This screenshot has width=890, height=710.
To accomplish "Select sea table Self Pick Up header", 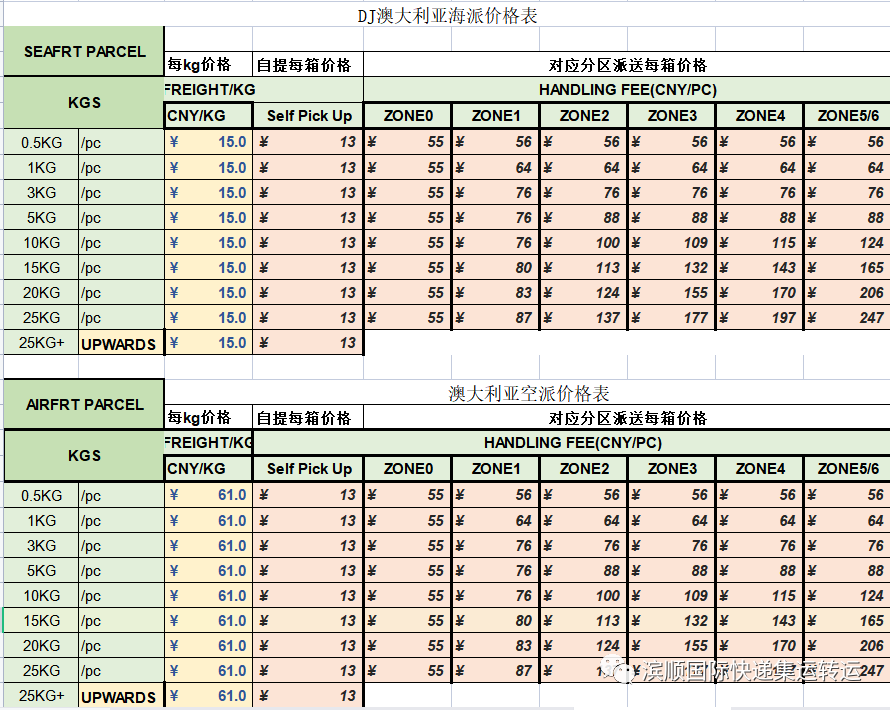I will (308, 116).
